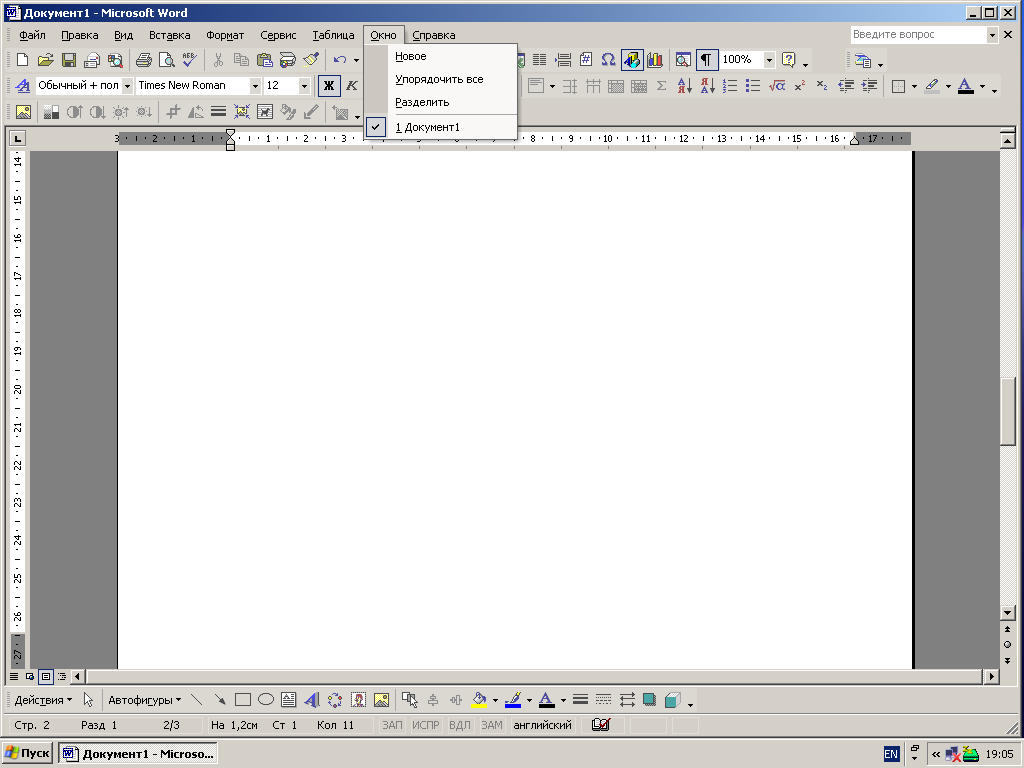Create a new blank document icon

click(x=22, y=60)
